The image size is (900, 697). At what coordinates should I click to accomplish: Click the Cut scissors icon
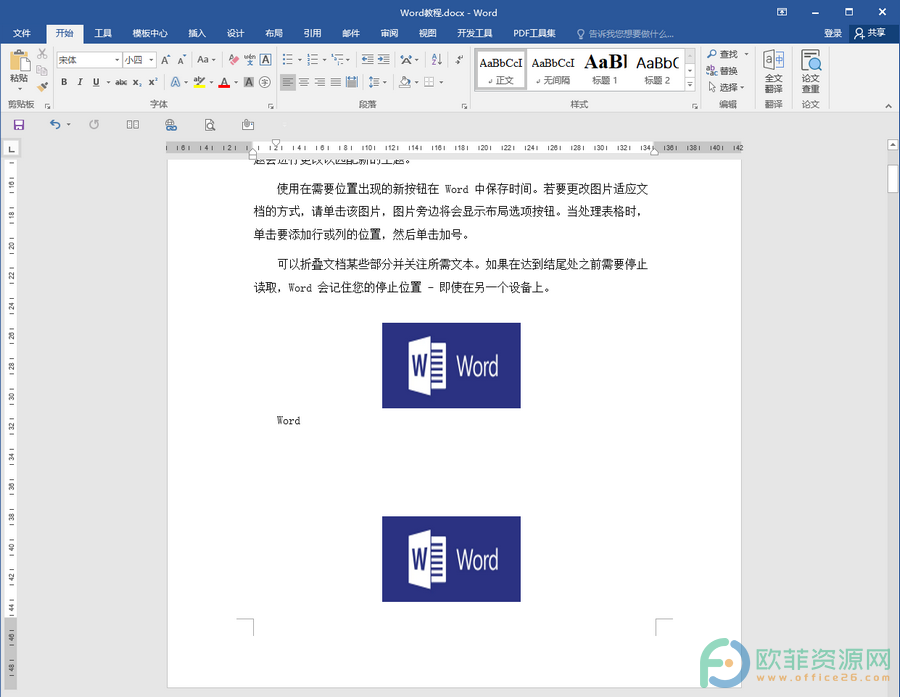[42, 54]
